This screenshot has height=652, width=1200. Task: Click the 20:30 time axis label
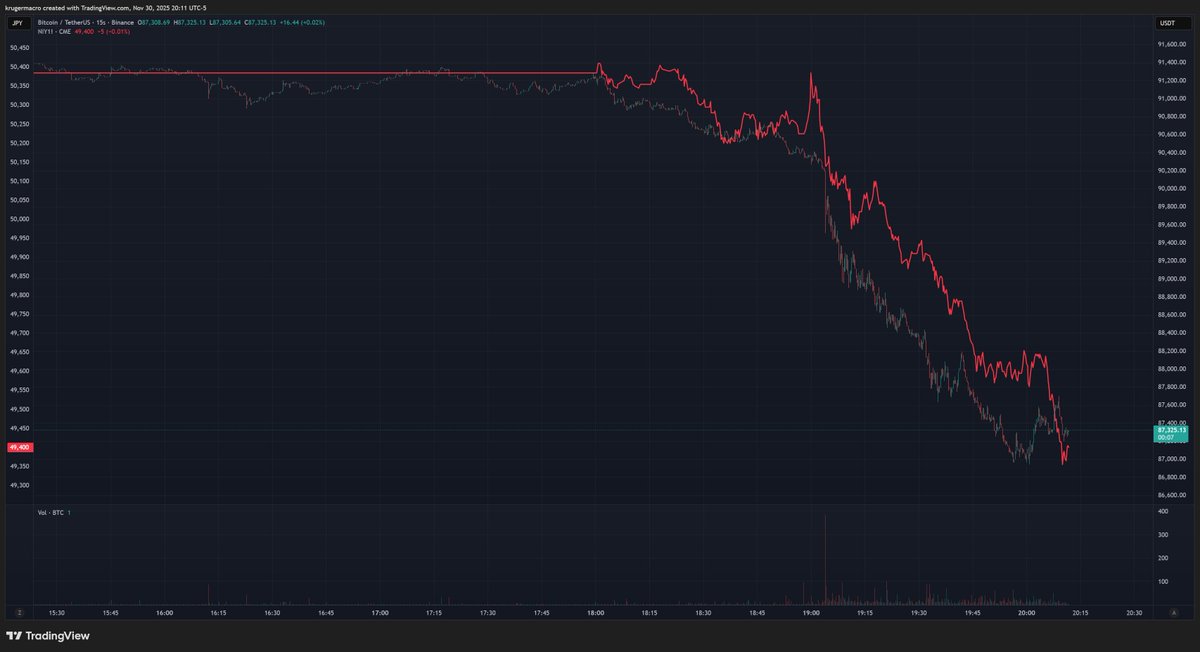pos(1134,612)
